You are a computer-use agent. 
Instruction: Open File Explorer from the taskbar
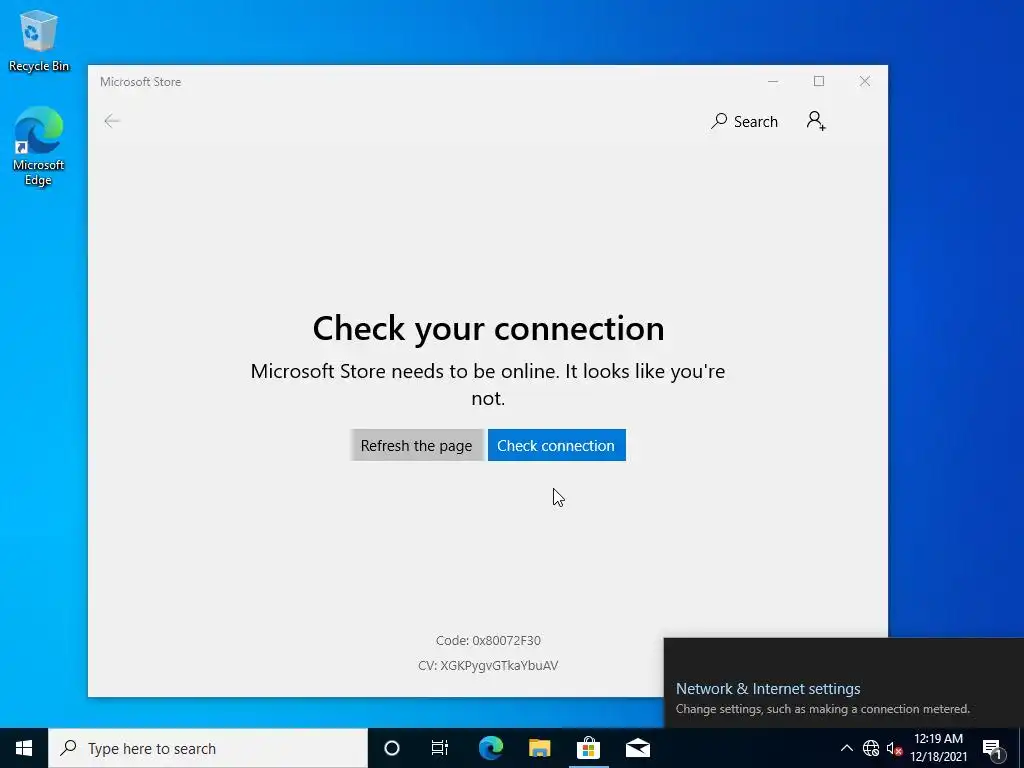point(539,748)
